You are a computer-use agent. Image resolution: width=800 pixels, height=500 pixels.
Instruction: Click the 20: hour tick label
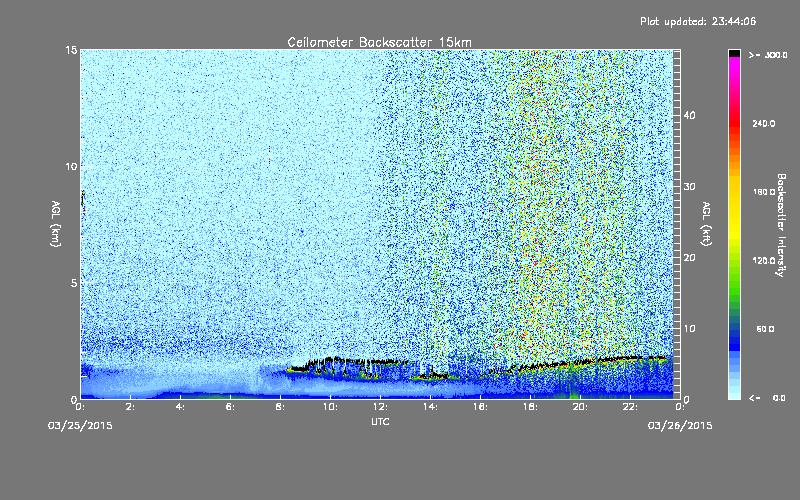click(x=580, y=407)
